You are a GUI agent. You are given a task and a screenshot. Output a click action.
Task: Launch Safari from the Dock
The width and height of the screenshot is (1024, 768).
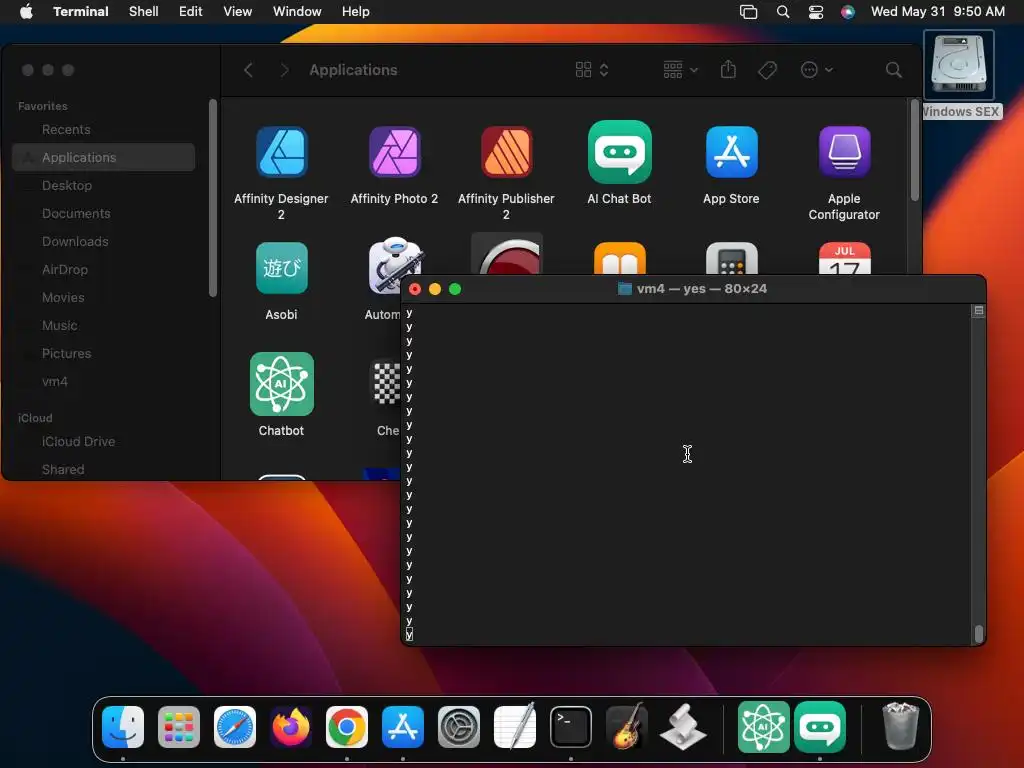click(x=235, y=727)
